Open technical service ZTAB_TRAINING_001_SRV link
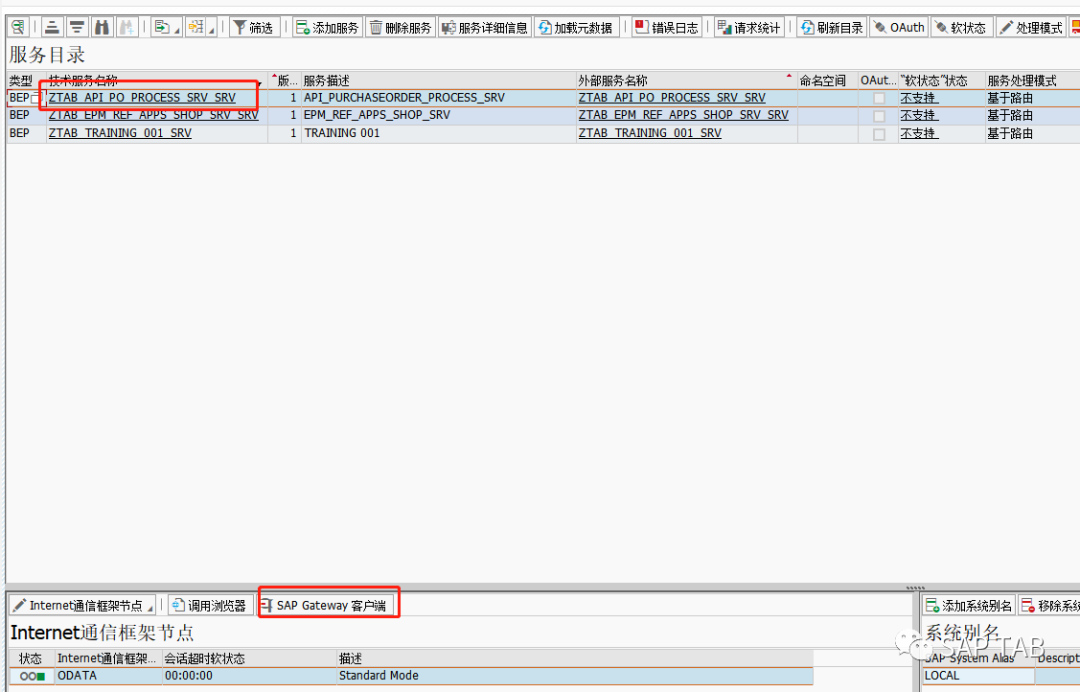 120,133
